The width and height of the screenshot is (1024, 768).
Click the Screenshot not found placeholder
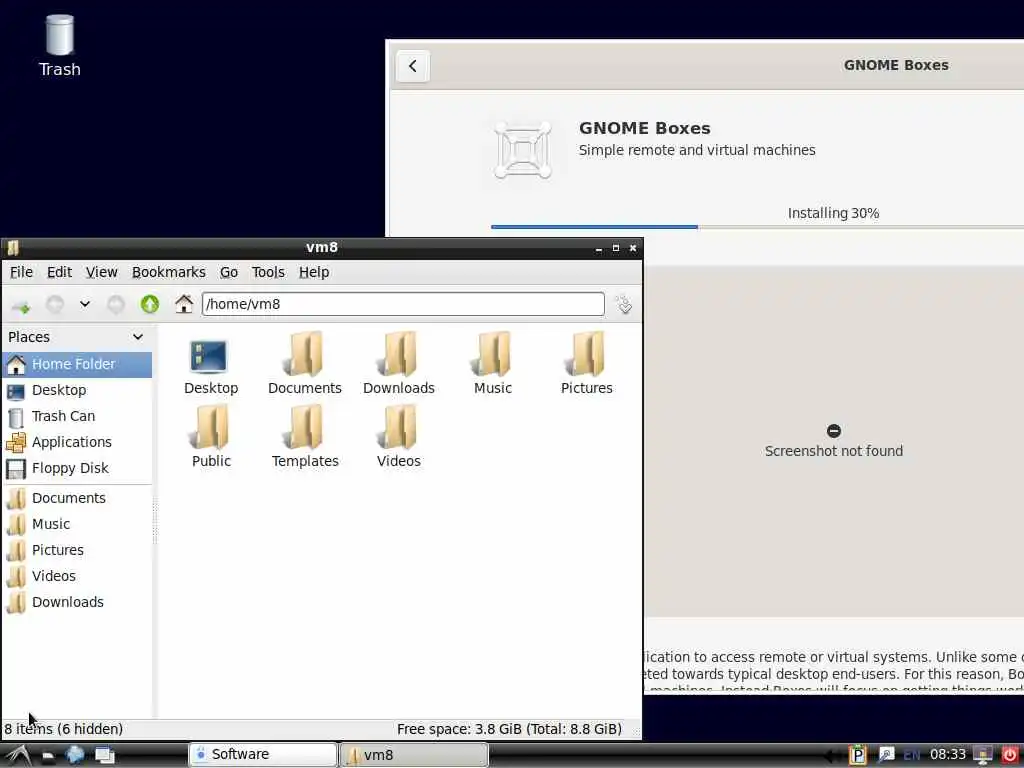834,442
